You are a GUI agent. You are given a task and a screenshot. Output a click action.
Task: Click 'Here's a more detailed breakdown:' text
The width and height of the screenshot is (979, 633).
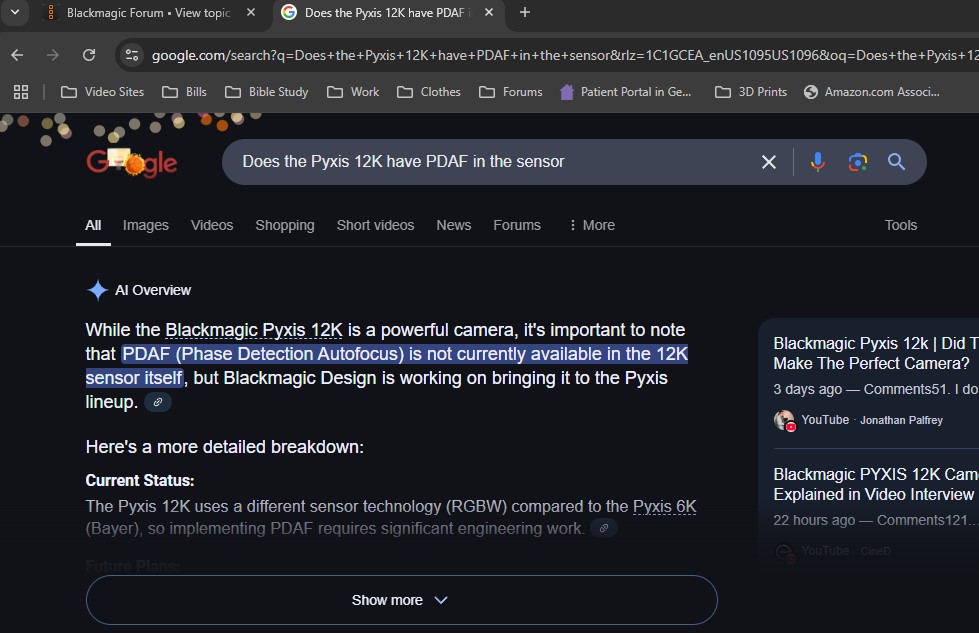[225, 447]
